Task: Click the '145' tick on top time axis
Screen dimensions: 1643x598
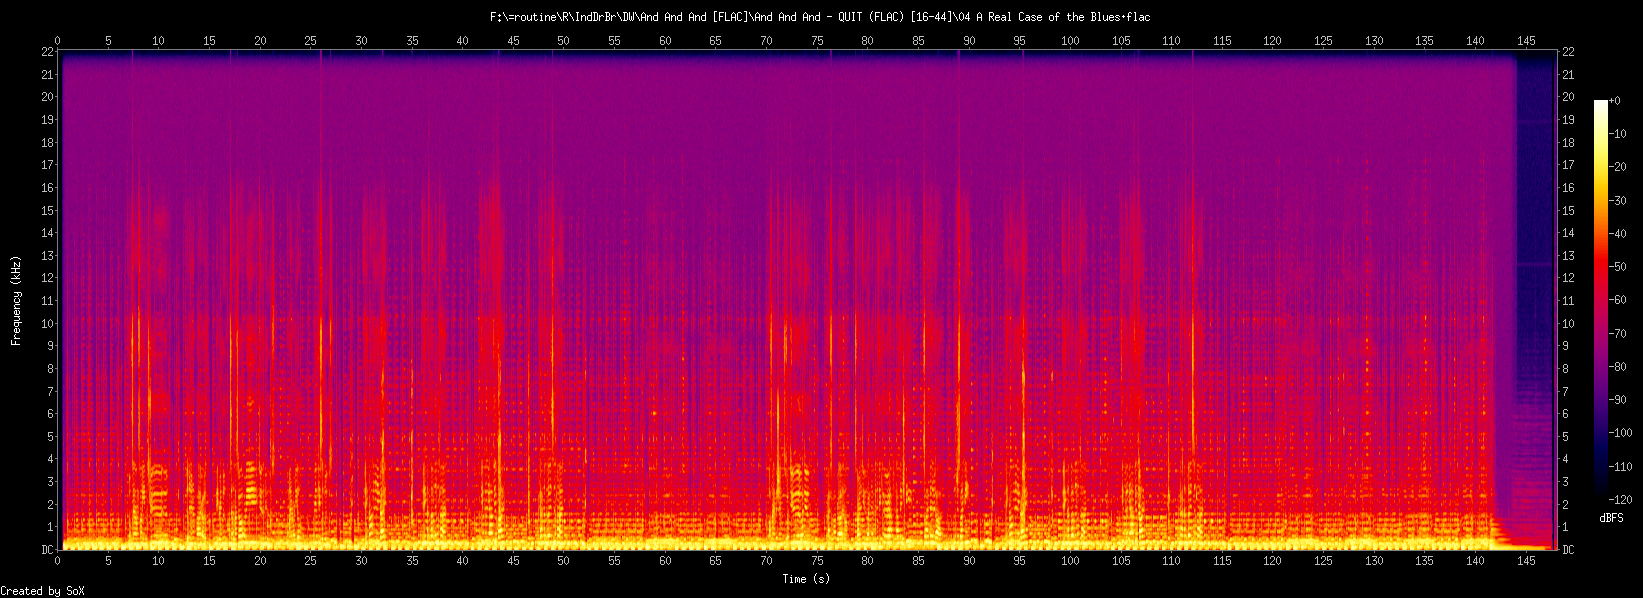Action: [x=1526, y=41]
